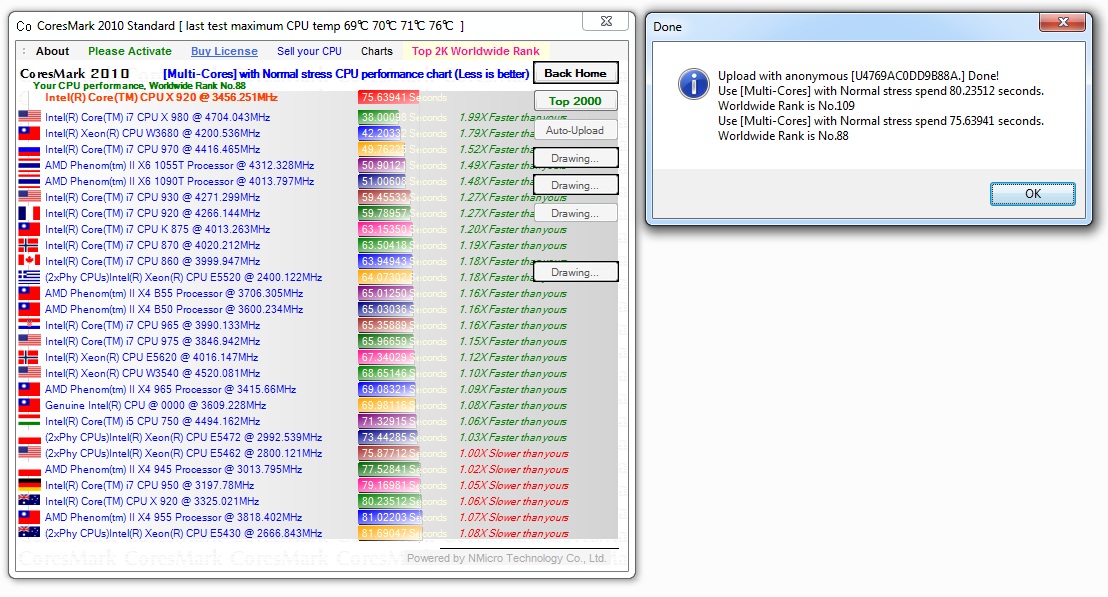
Task: Click the chart title Multi-Cores Normal stress
Action: coord(346,73)
